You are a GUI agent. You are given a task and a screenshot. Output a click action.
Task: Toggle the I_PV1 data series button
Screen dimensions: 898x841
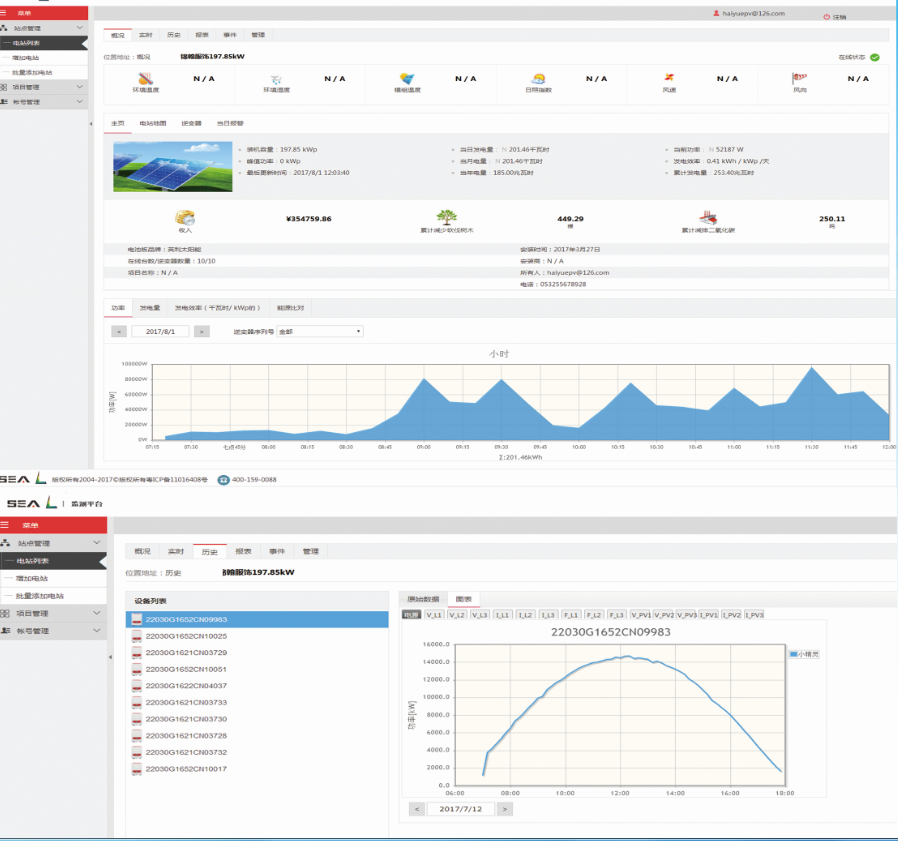[x=708, y=615]
